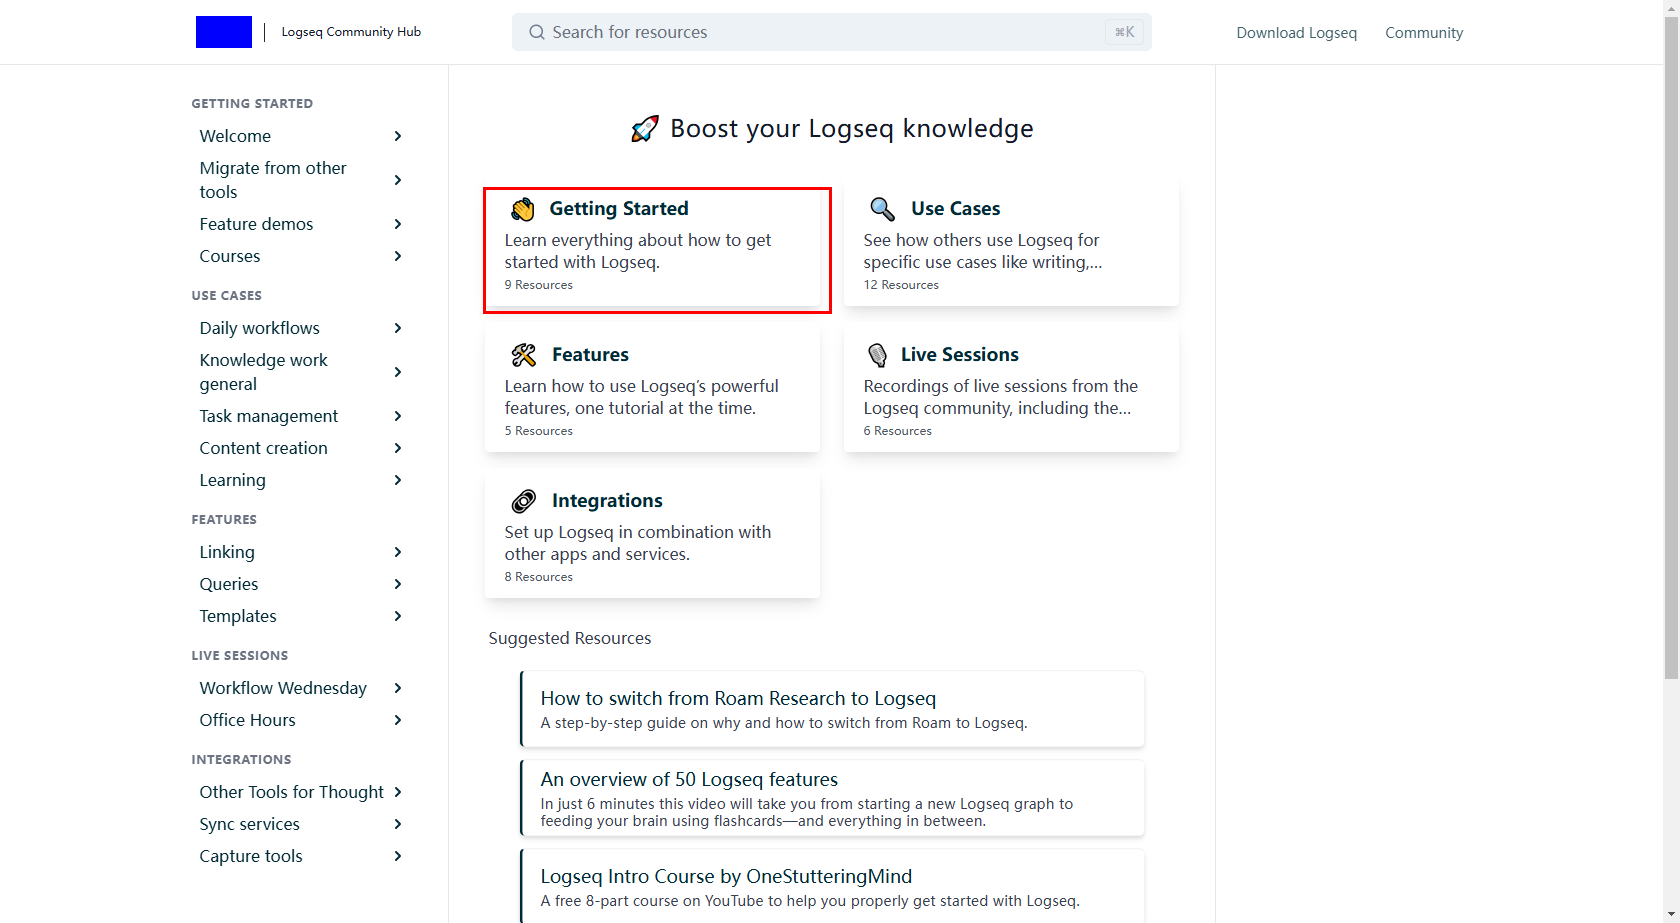The image size is (1680, 923).
Task: Click the microphone Live Sessions icon
Action: 877,355
